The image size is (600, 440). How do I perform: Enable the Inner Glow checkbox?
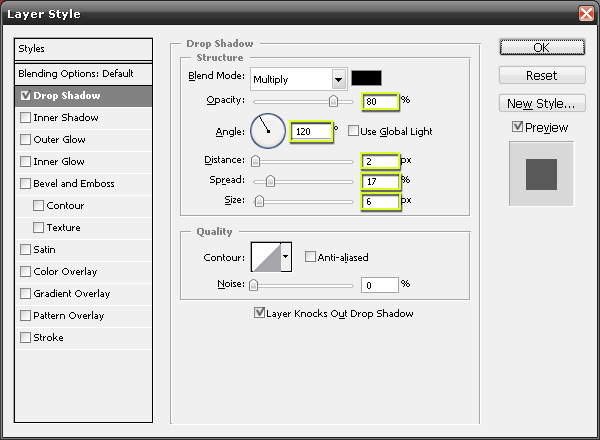(x=25, y=161)
